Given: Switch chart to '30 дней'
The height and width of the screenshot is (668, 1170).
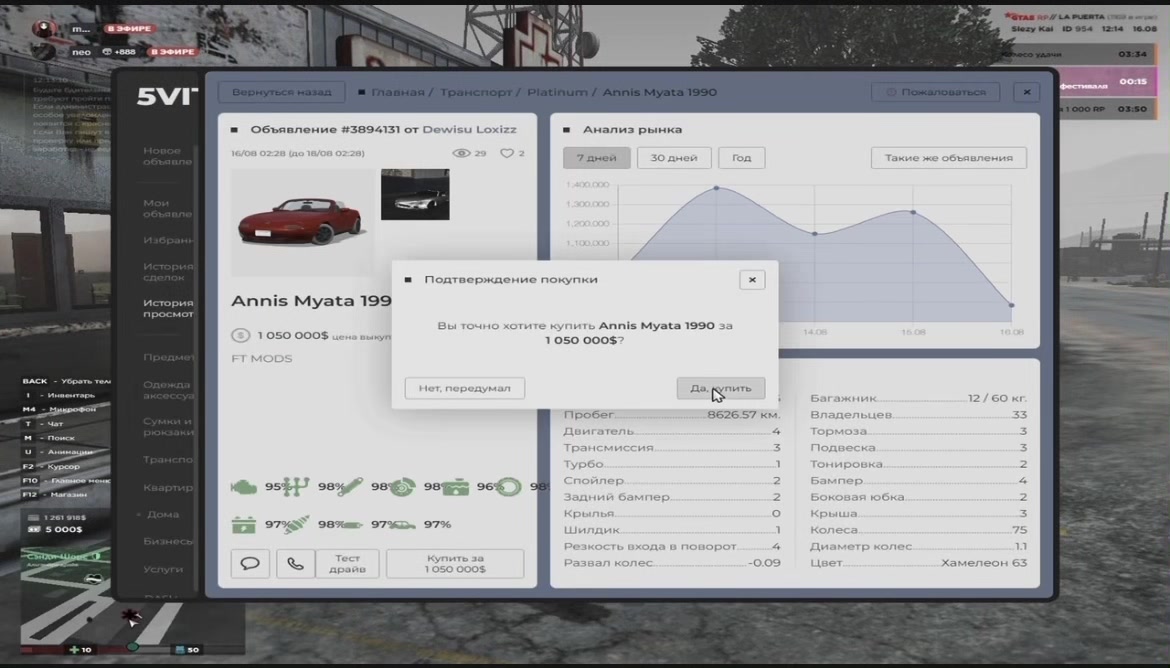Looking at the screenshot, I should [x=674, y=157].
